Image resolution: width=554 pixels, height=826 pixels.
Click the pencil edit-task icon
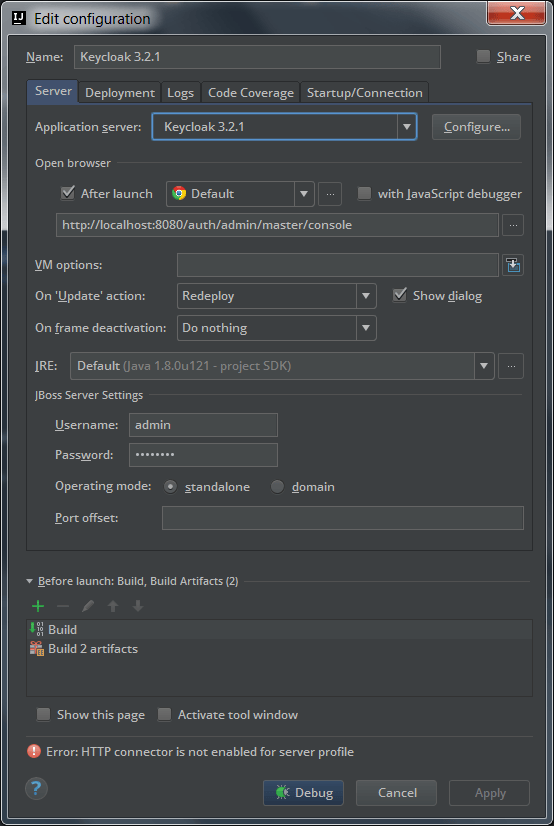88,606
